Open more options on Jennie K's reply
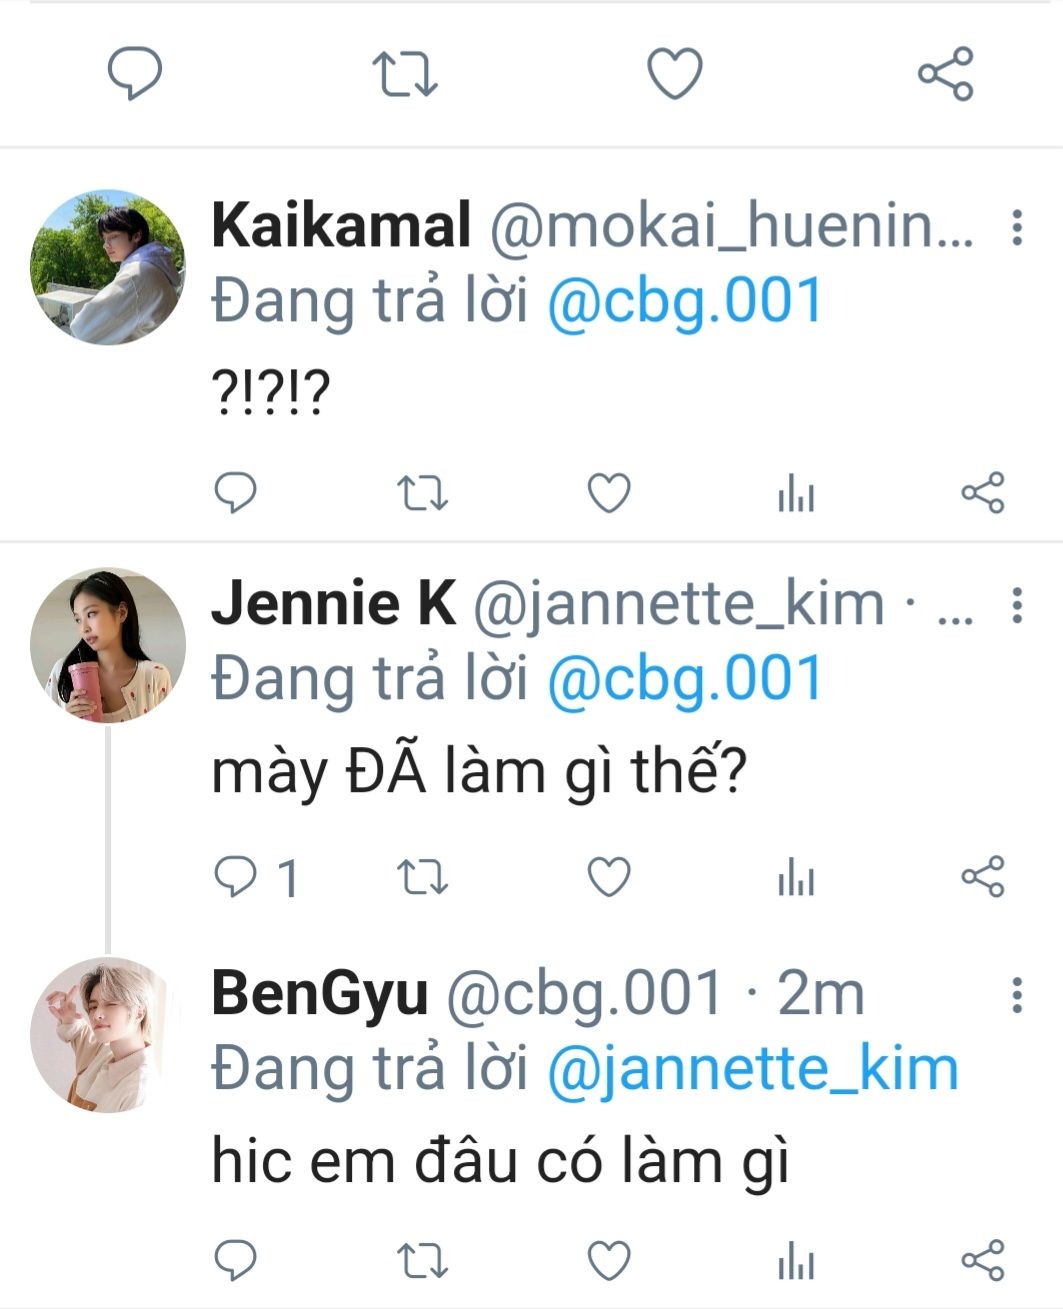This screenshot has width=1063, height=1309. coord(1017,605)
